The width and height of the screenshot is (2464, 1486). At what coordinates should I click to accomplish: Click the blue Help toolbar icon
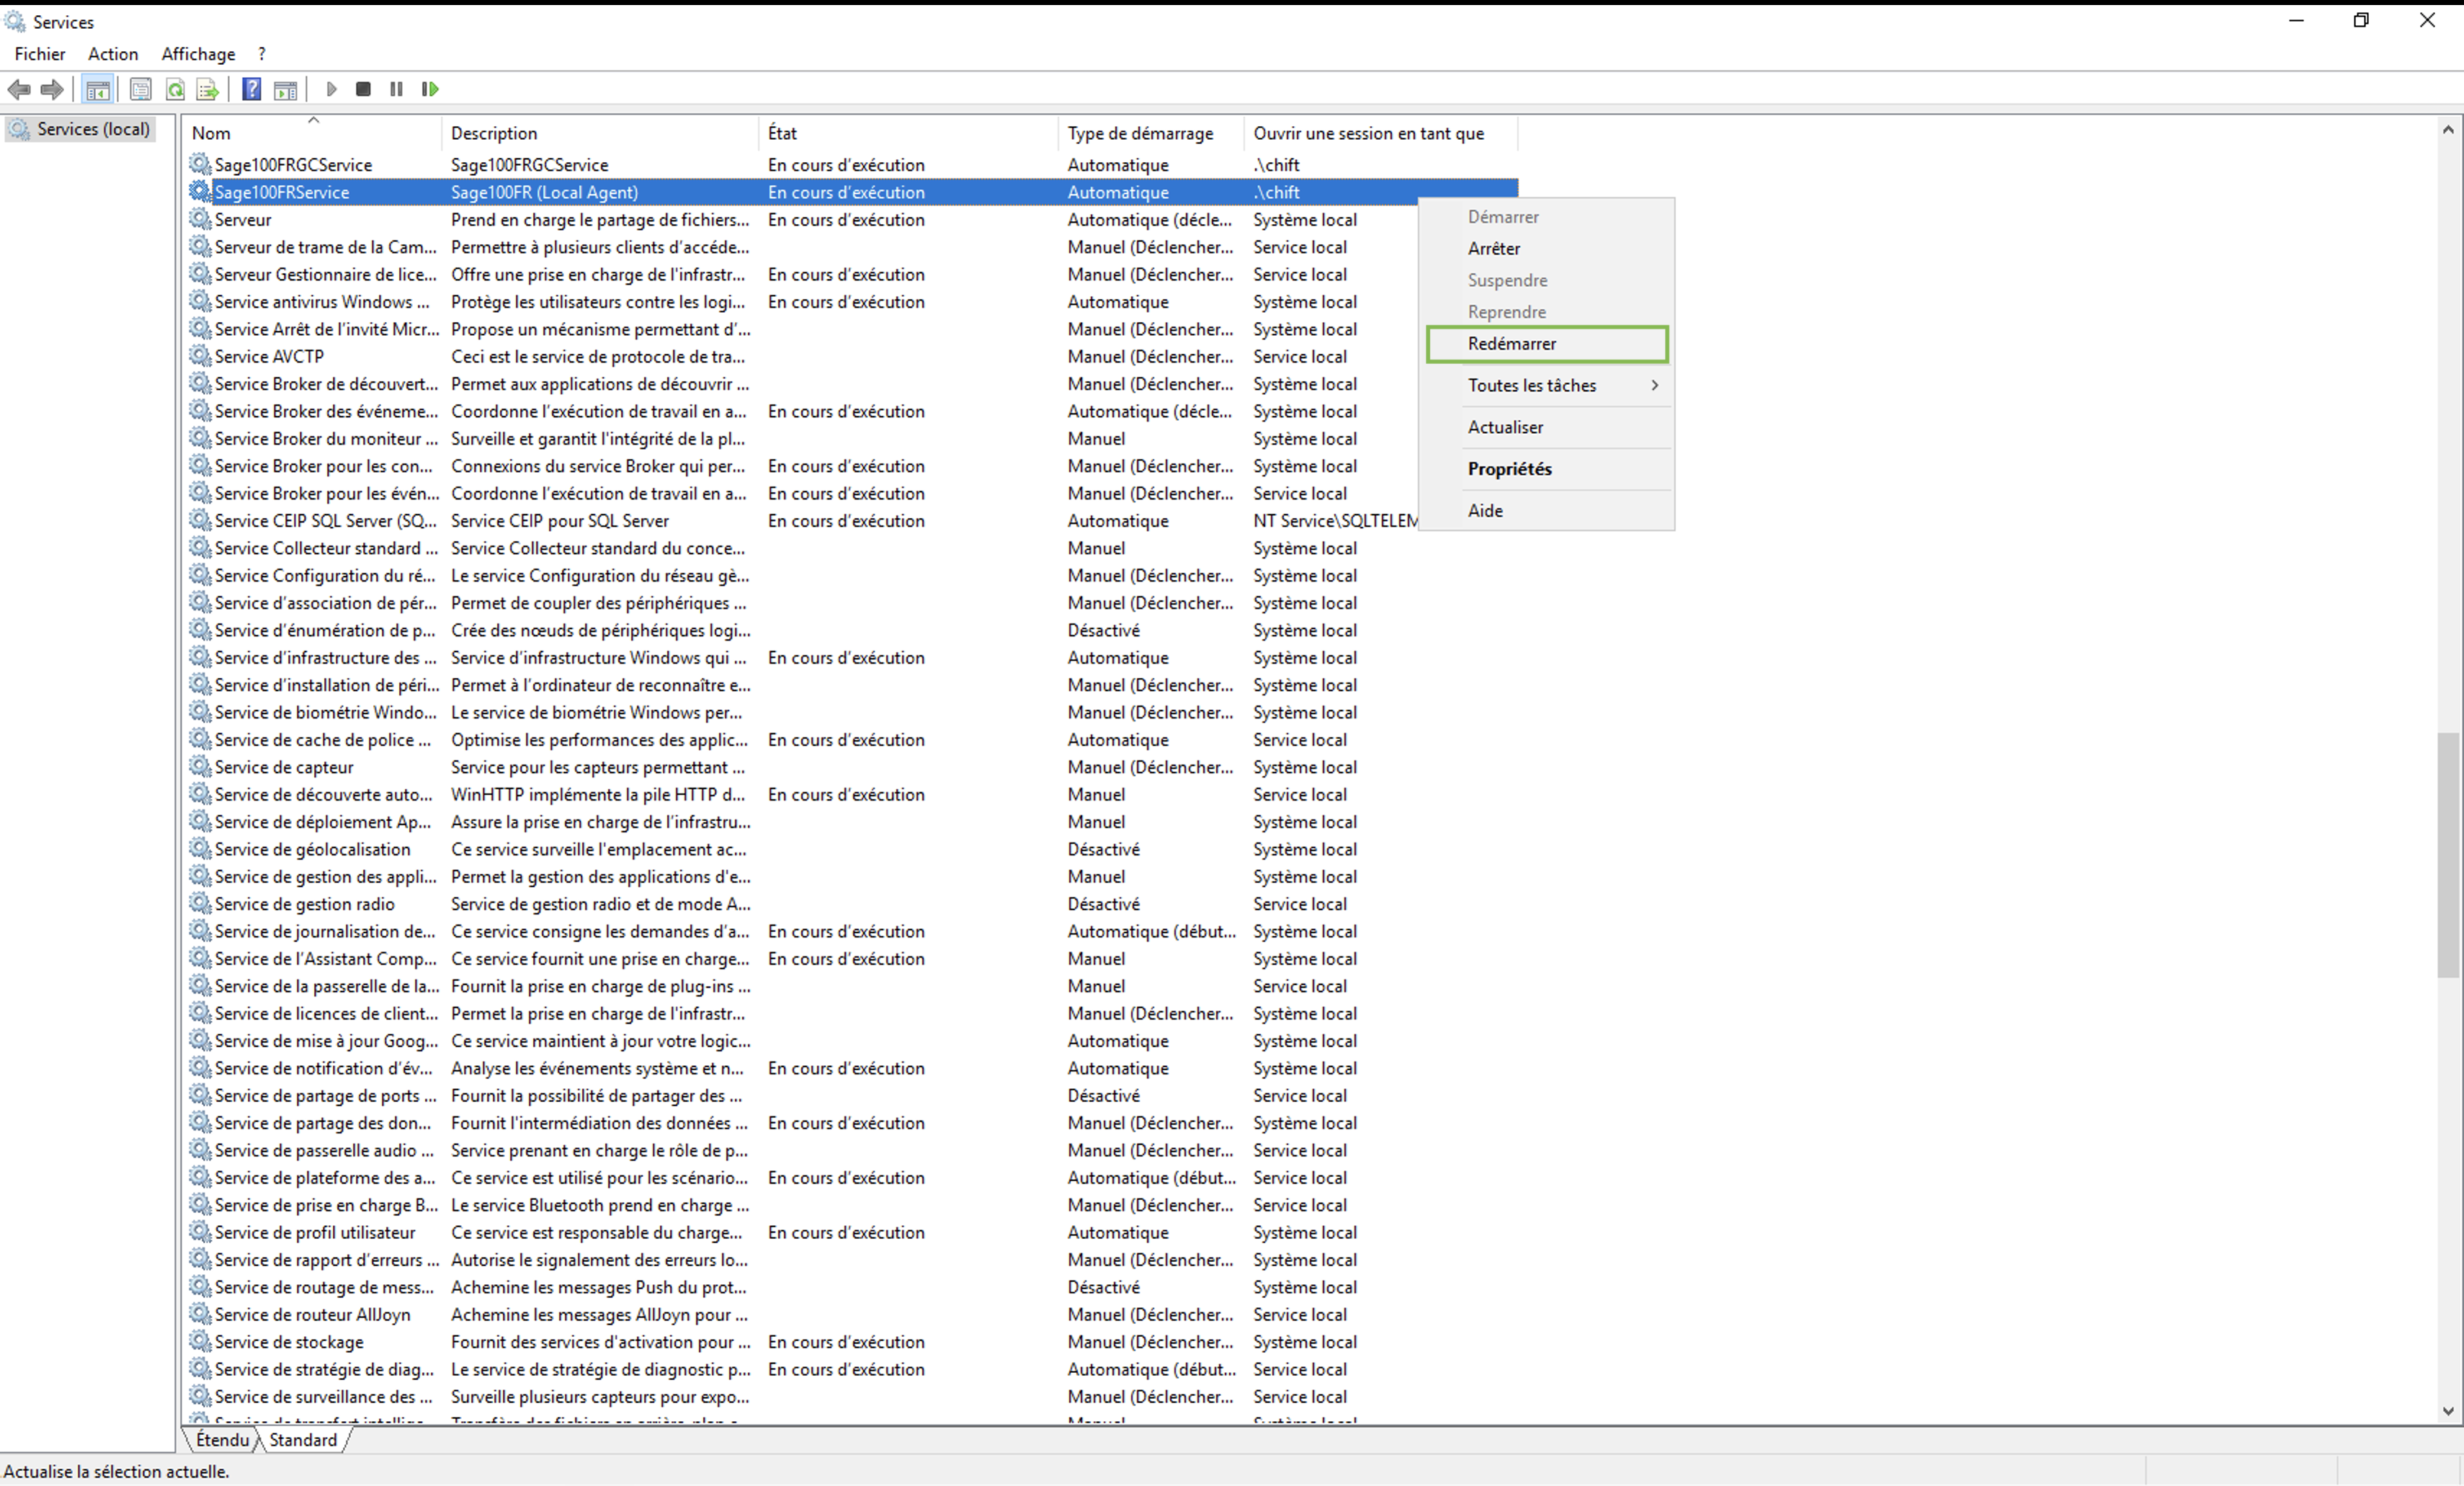[x=252, y=89]
